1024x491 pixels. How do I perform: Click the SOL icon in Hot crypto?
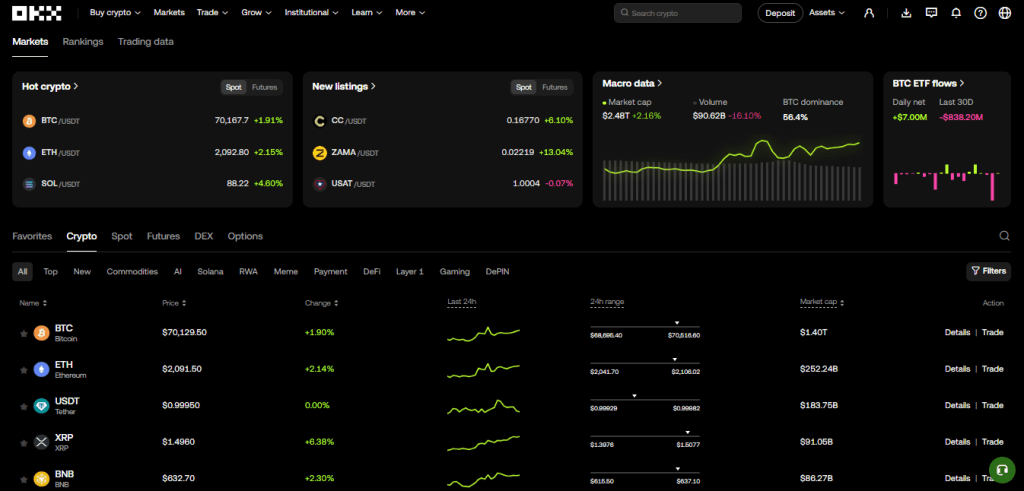click(29, 184)
